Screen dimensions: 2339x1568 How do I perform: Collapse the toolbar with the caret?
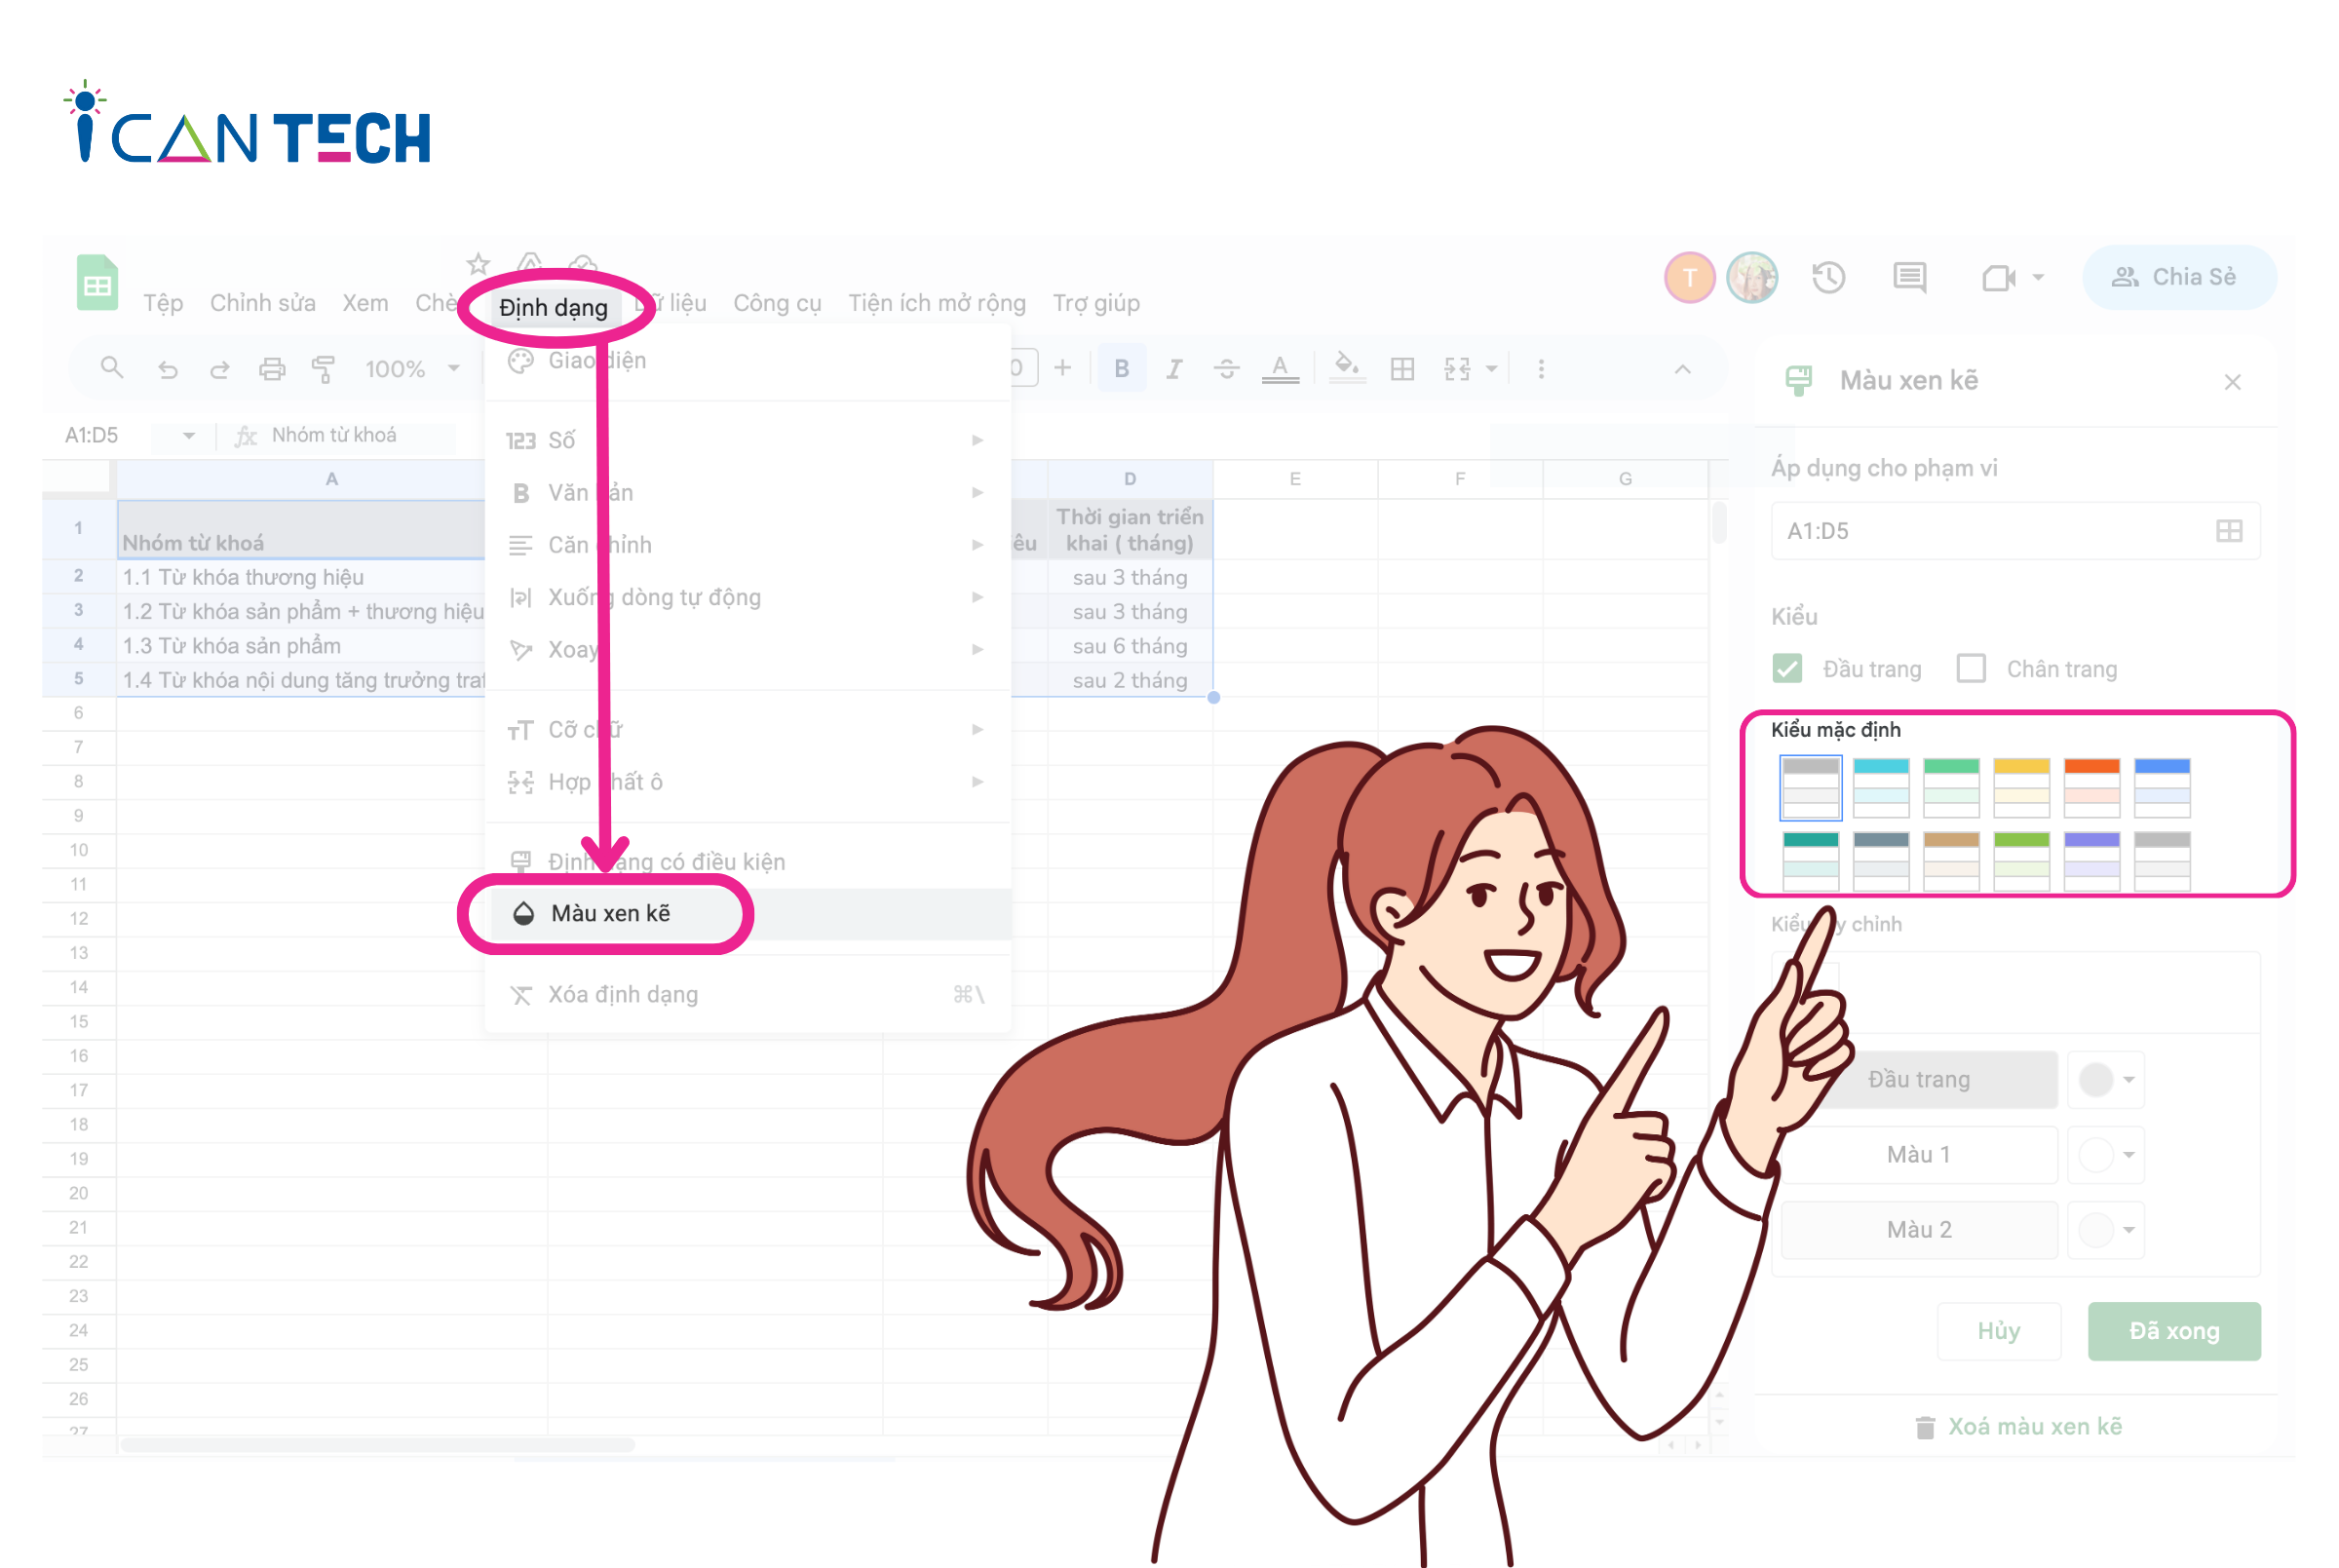1683,369
